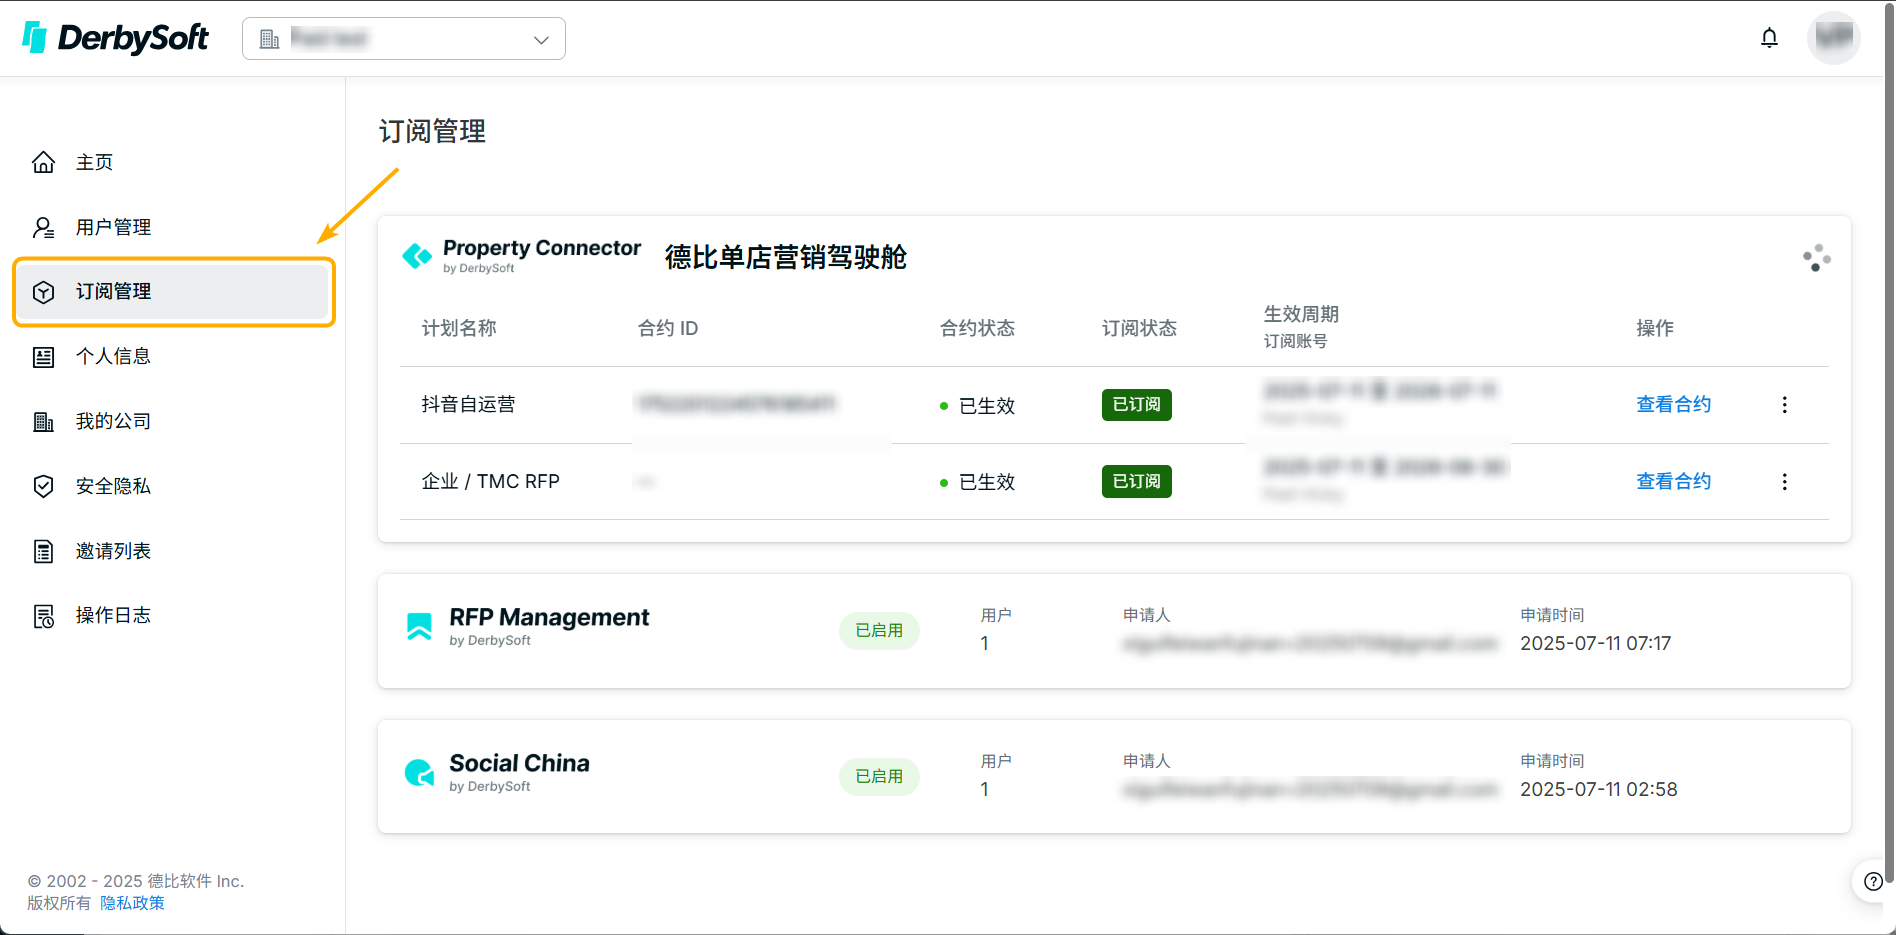The width and height of the screenshot is (1896, 935).
Task: Click the dots icon on Property Connector card
Action: pos(1816,258)
